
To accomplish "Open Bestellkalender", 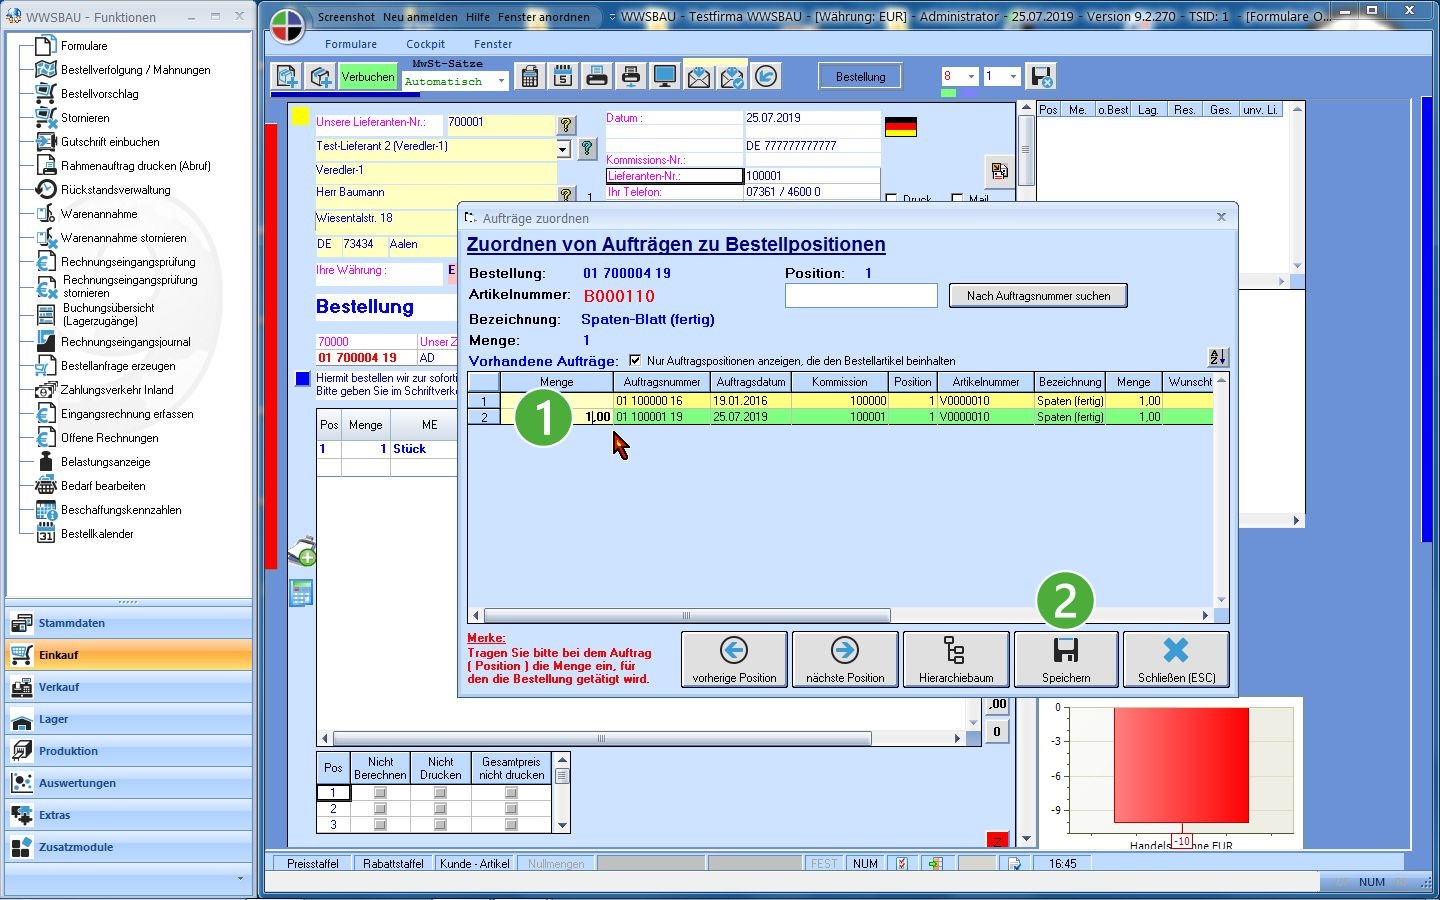I will (x=97, y=534).
